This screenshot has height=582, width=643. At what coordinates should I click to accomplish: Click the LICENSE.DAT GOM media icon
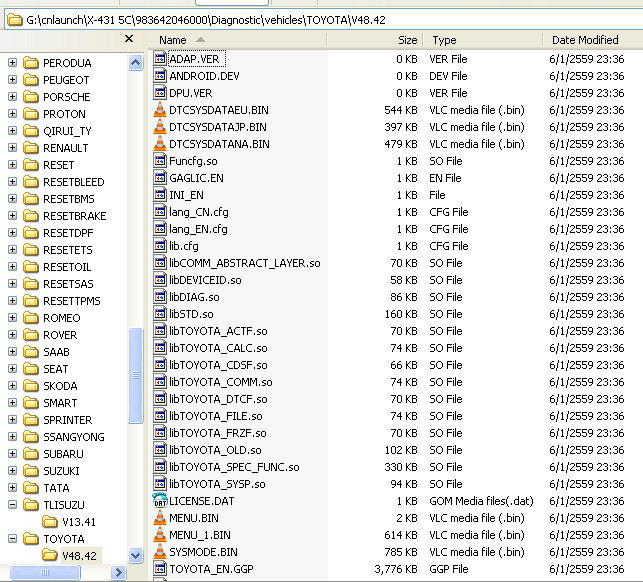160,501
